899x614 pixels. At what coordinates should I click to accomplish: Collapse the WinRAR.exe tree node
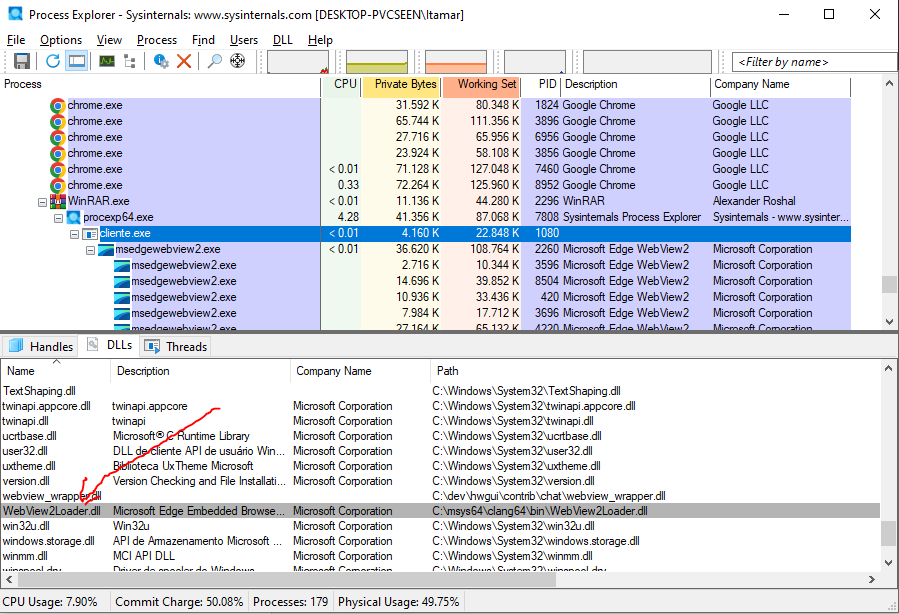[x=42, y=202]
